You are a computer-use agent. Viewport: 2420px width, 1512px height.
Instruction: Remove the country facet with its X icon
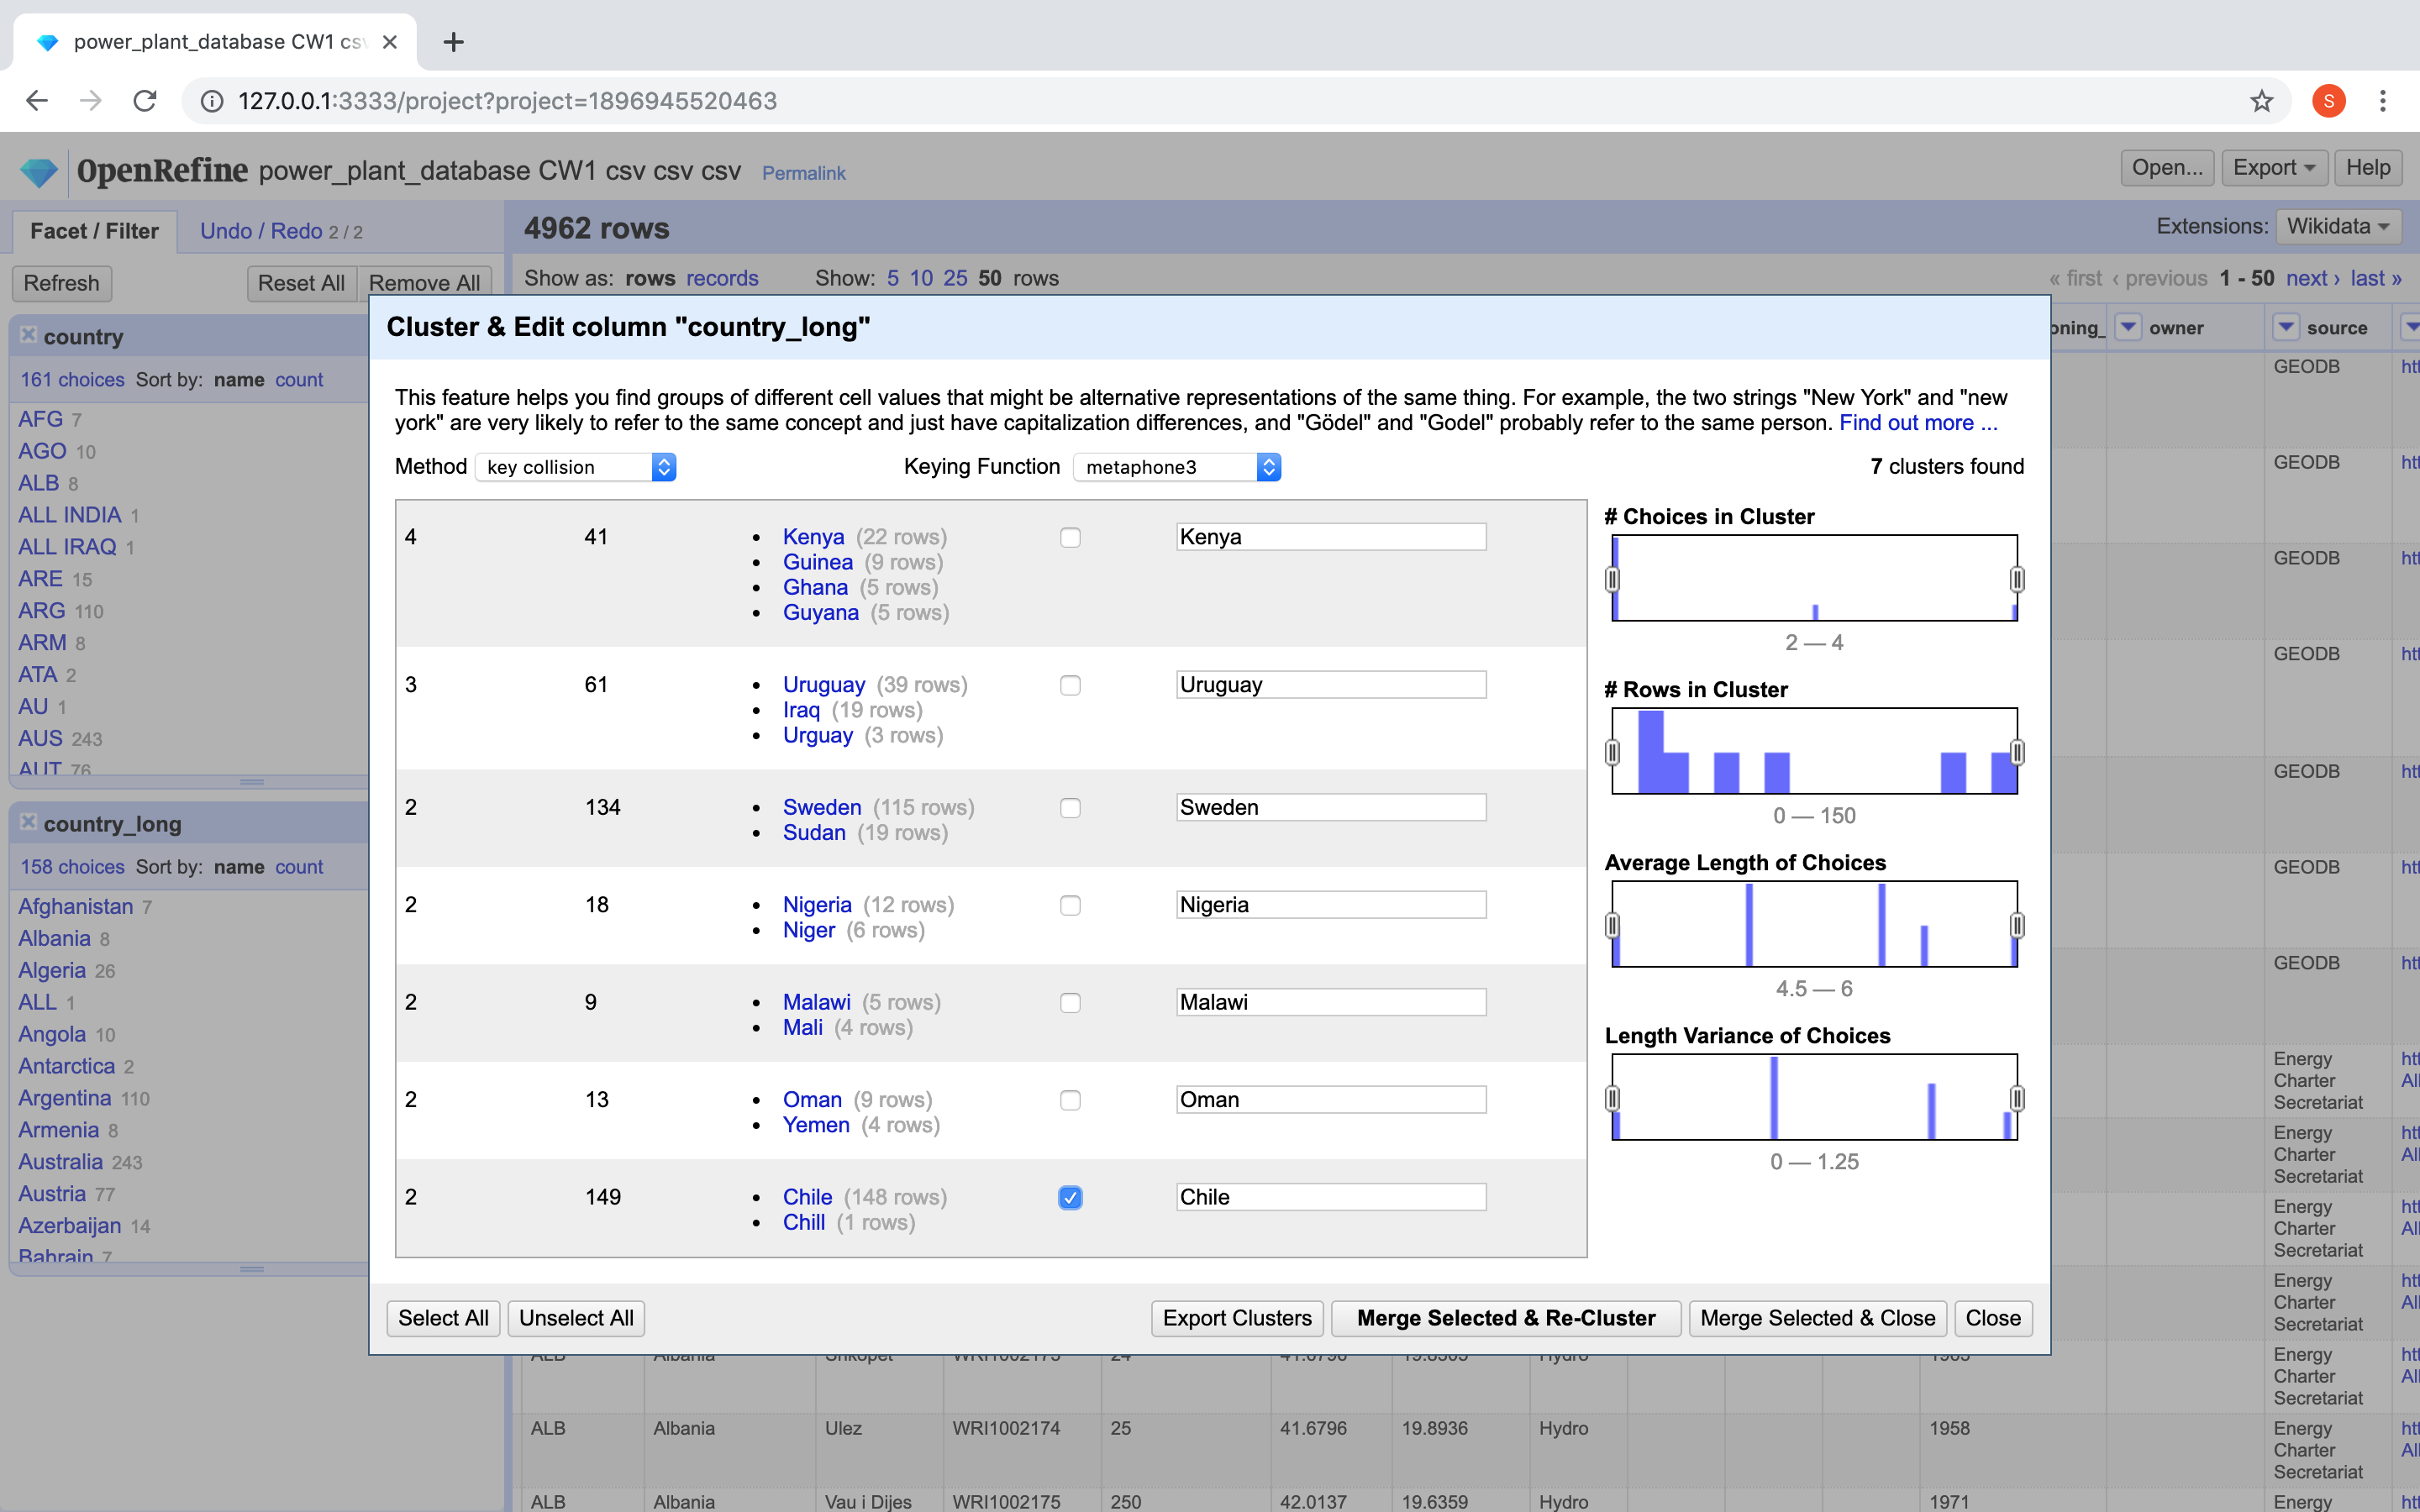(x=28, y=335)
